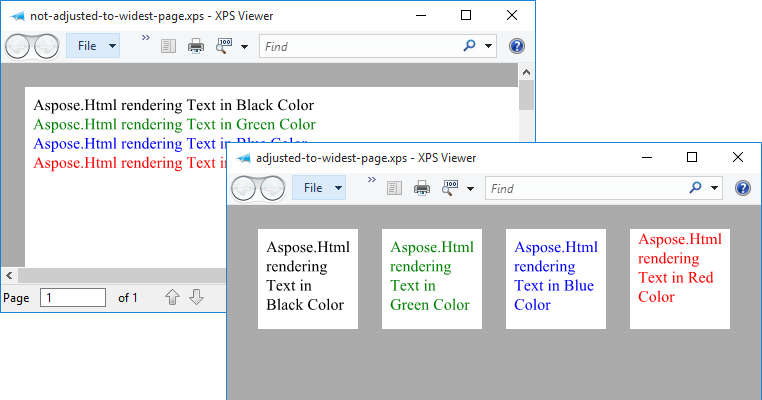Click vertical scrollbar thumb in back window
Viewport: 762px width, 400px height.
(526, 95)
